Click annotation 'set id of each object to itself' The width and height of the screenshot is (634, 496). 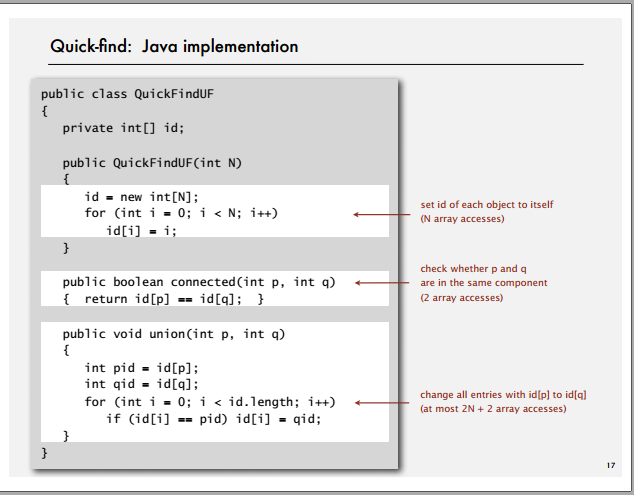point(487,205)
